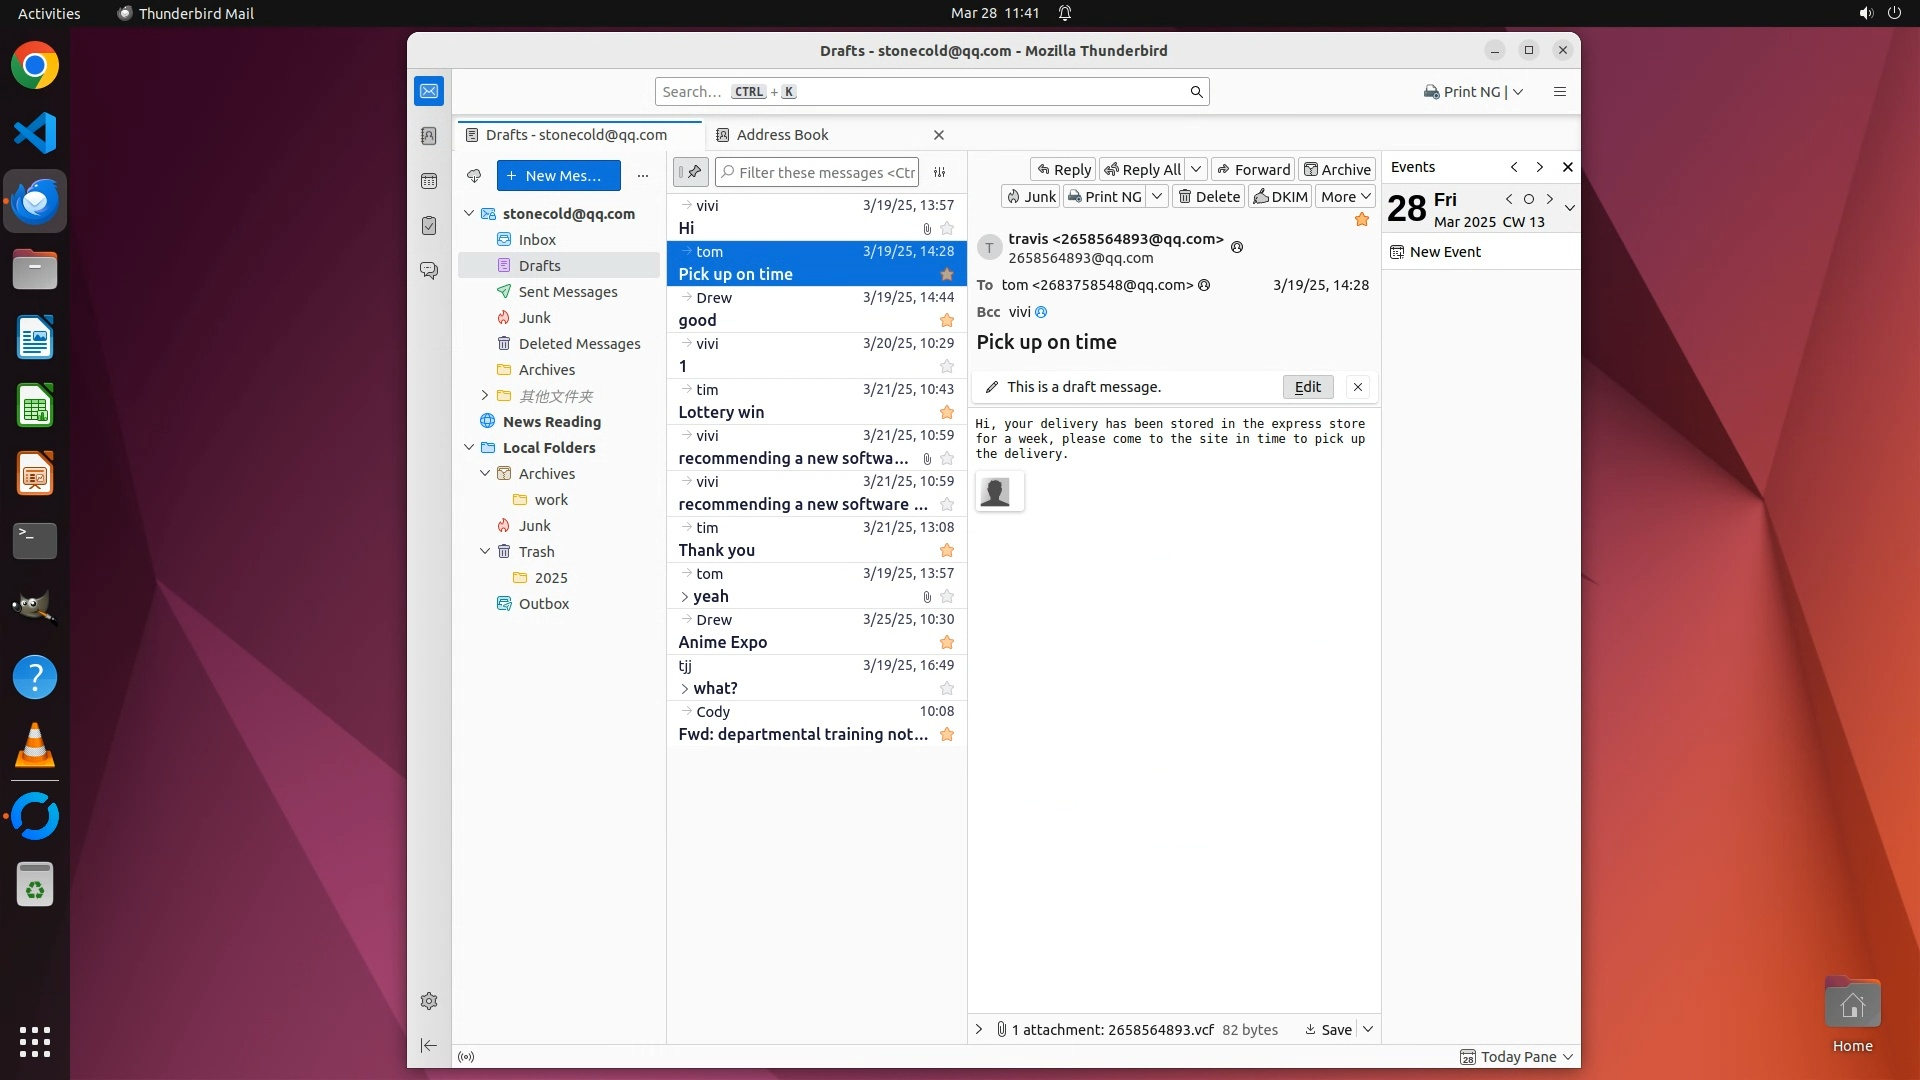
Task: Toggle the quick filter pin button
Action: 691,173
